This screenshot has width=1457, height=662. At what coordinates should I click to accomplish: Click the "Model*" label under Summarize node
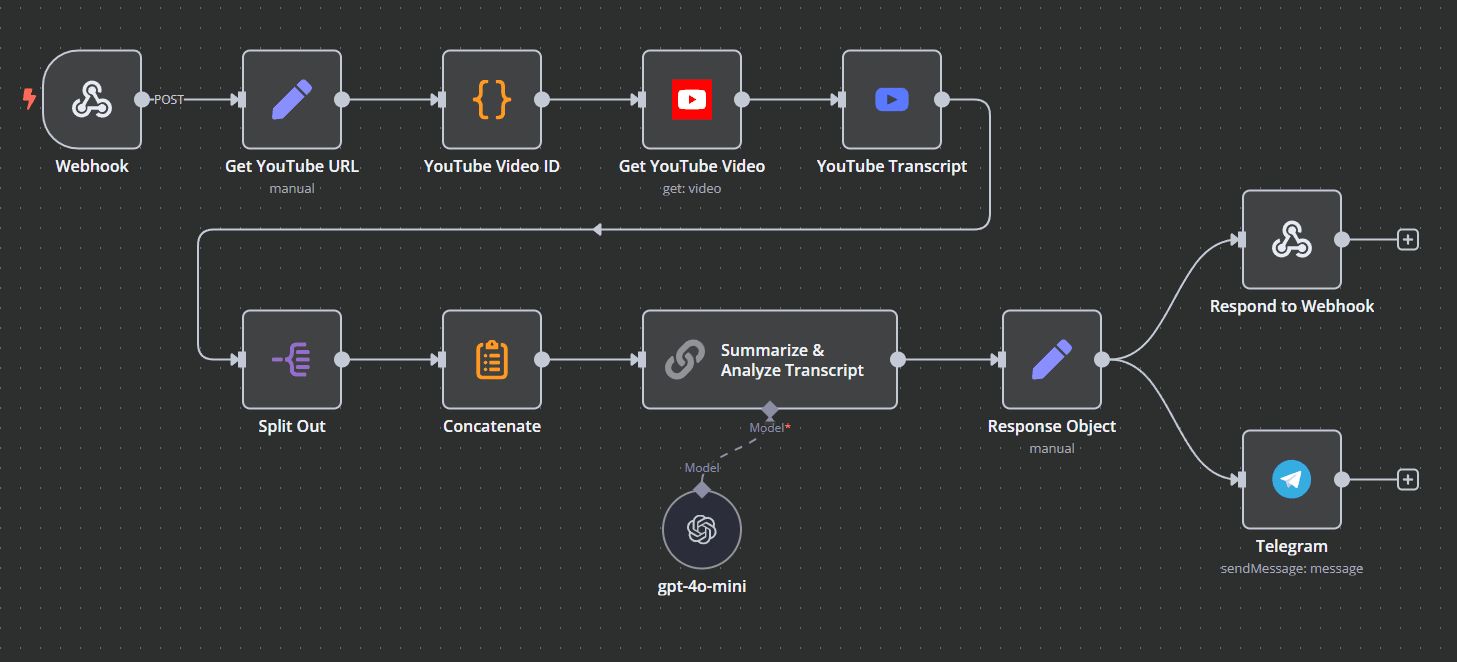coord(770,428)
